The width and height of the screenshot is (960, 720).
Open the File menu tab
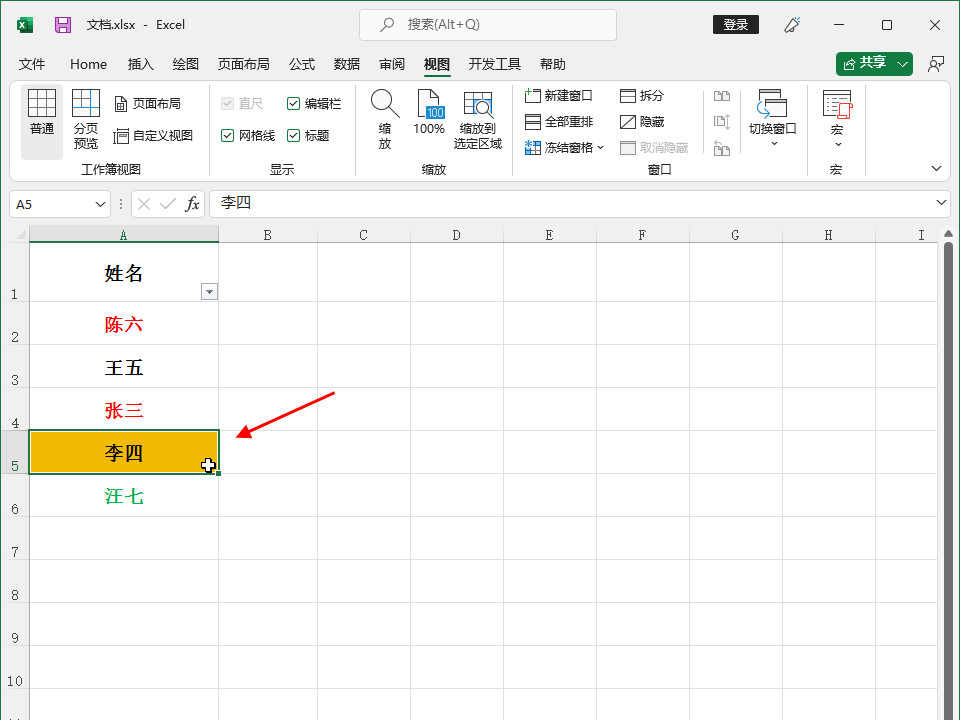32,64
